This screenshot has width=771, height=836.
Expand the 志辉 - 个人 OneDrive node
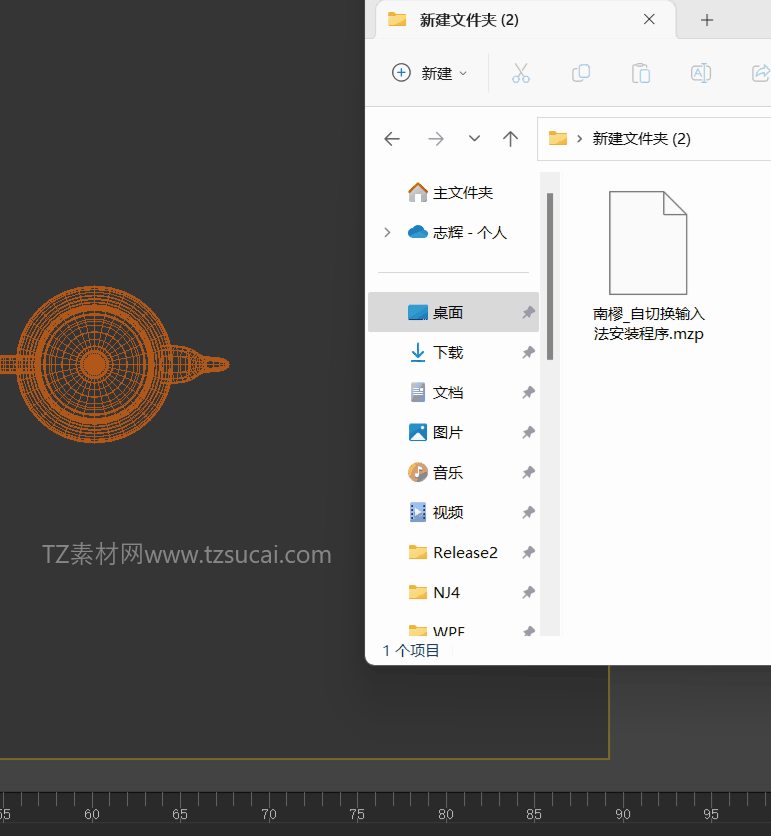tap(387, 232)
